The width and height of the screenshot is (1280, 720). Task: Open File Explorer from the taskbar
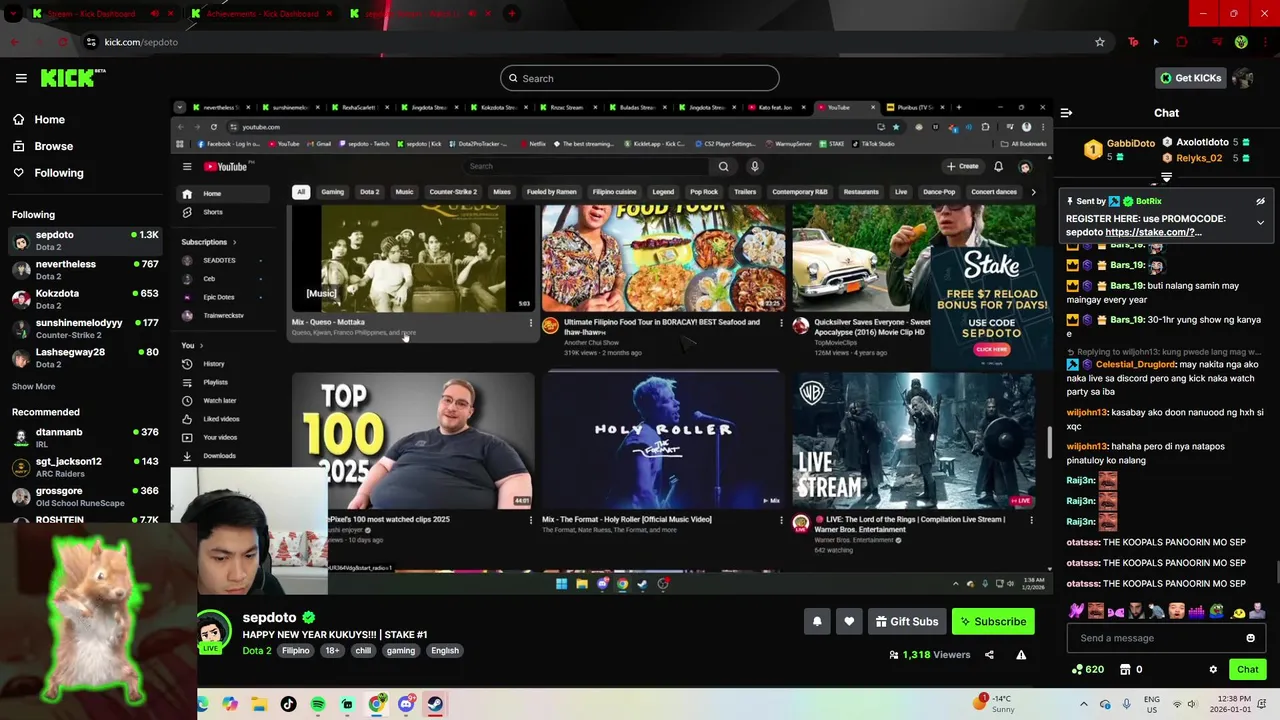[260, 704]
